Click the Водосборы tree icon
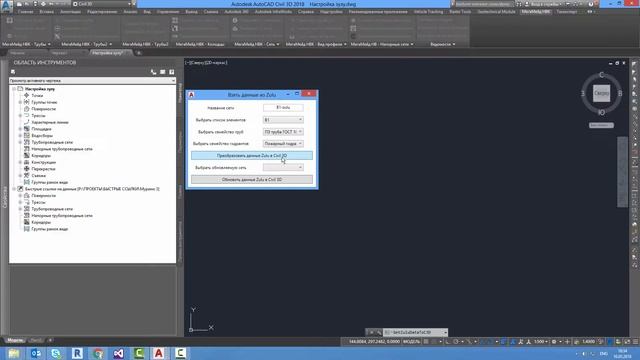640x360 pixels. pyautogui.click(x=27, y=136)
